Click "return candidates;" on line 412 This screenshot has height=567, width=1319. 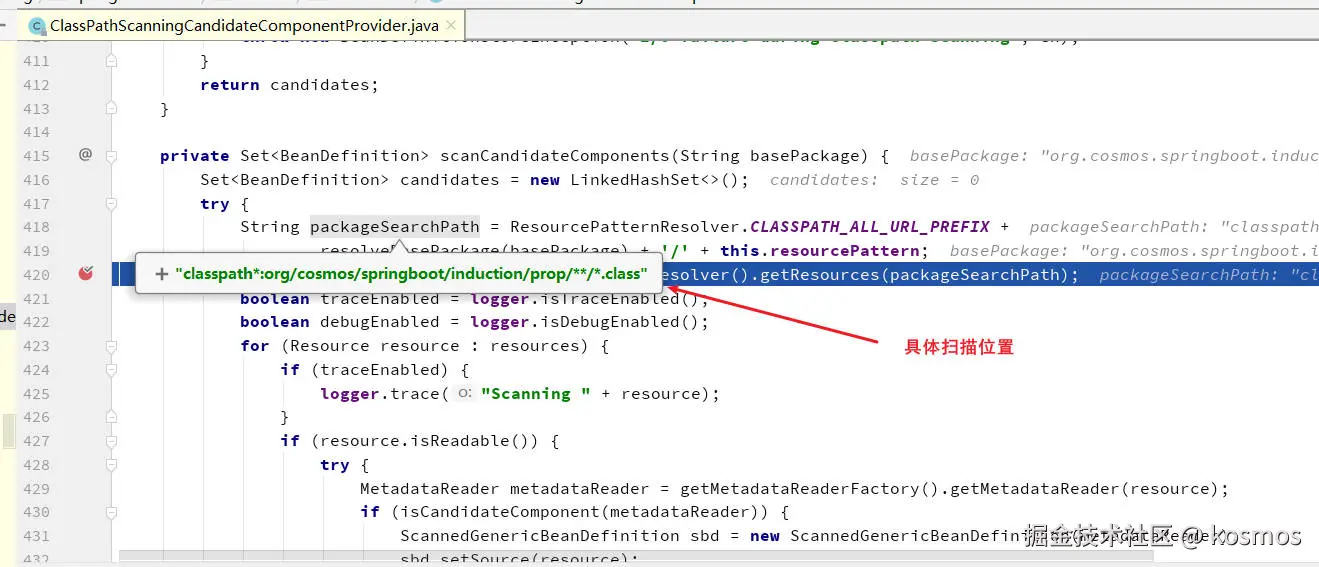coord(290,85)
